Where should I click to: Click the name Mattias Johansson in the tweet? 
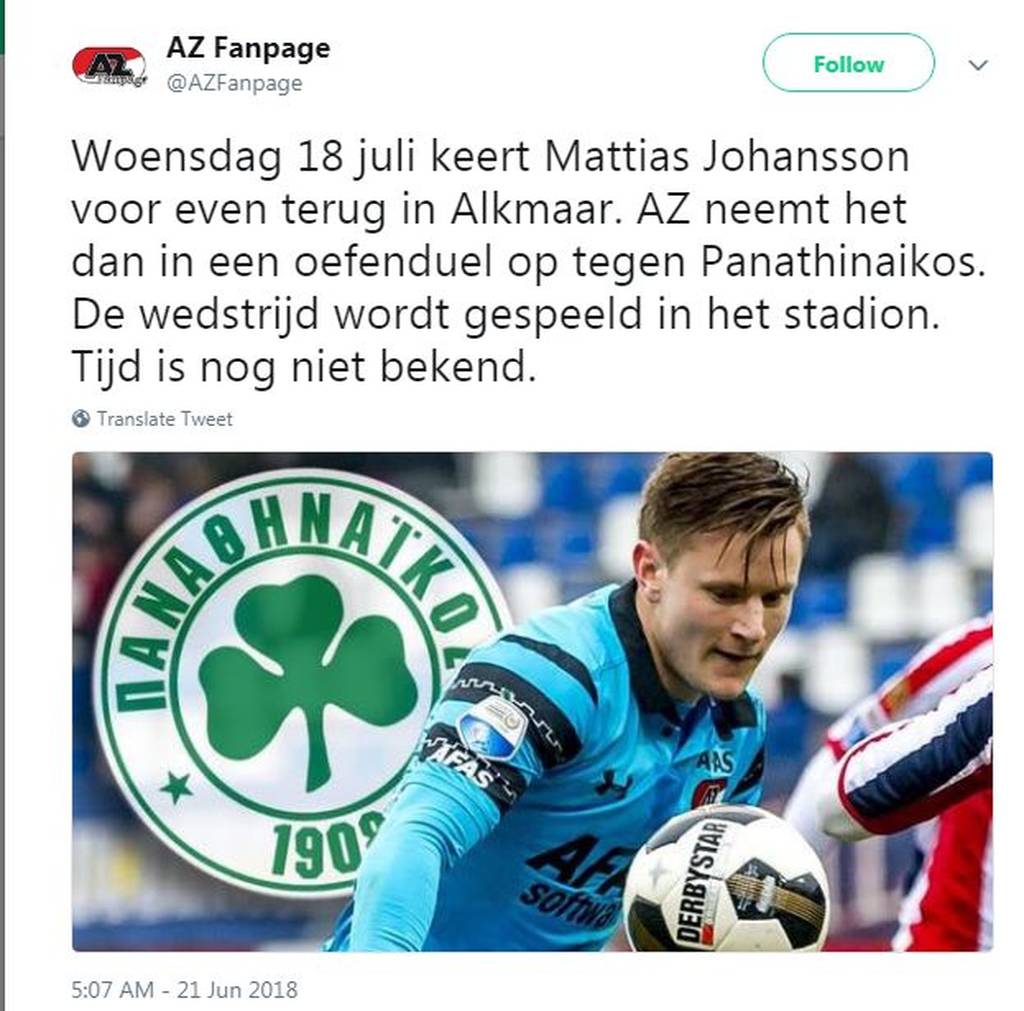click(x=727, y=157)
